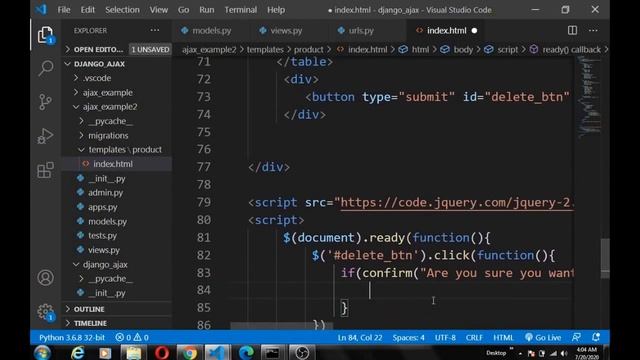Click the 'body' breadcrumb segment
Image resolution: width=640 pixels, height=360 pixels.
pos(463,50)
